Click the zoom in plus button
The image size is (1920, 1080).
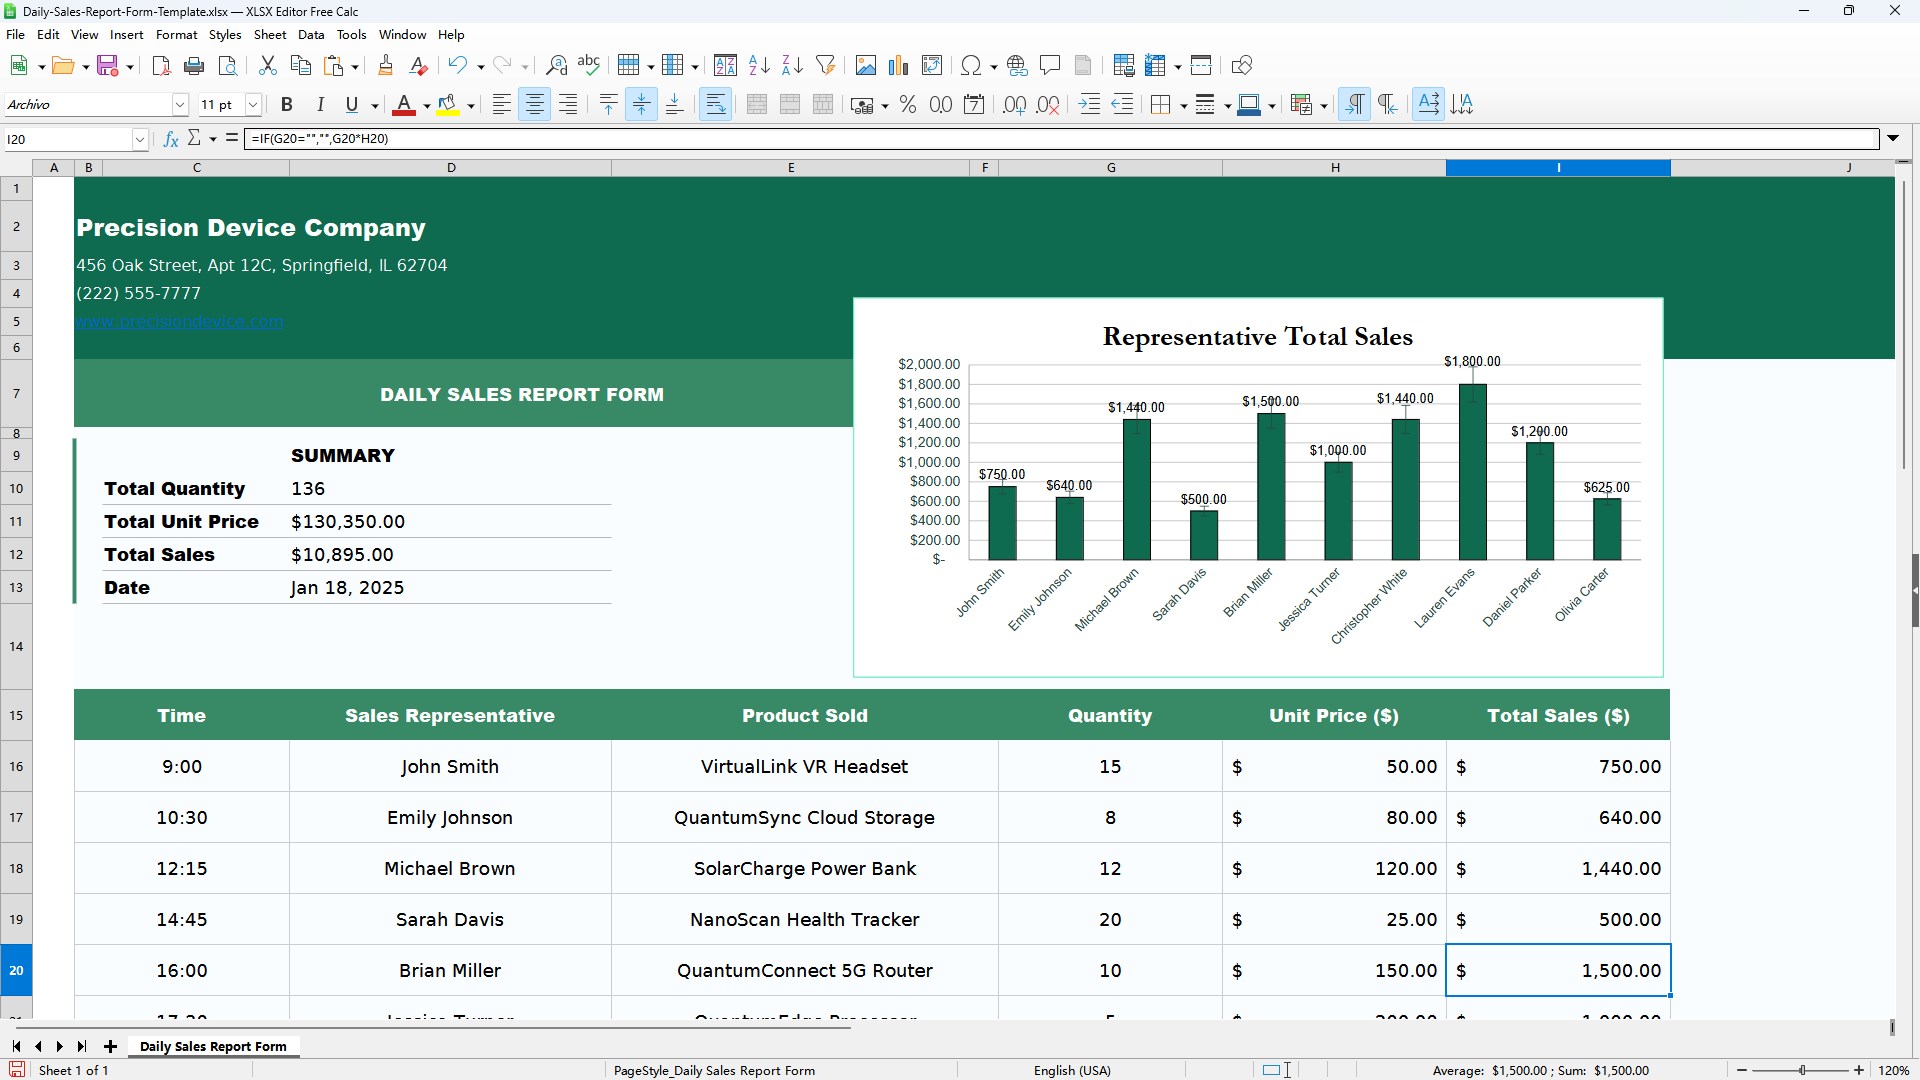coord(1859,1071)
